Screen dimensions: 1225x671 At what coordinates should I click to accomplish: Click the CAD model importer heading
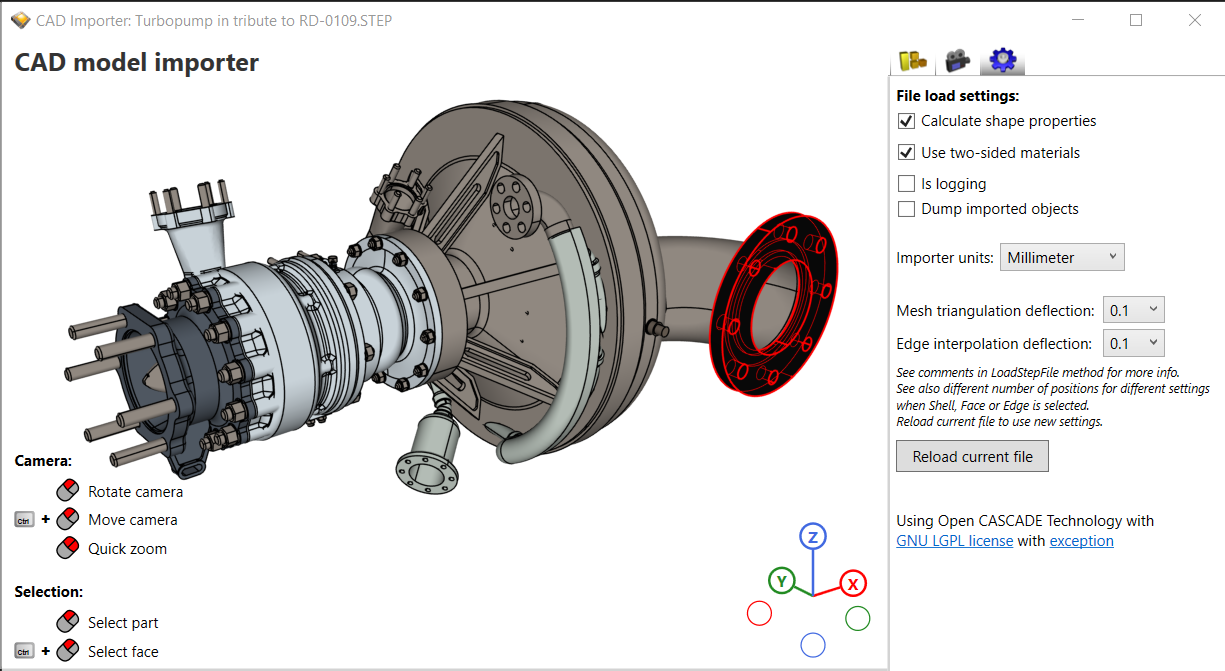[x=136, y=63]
